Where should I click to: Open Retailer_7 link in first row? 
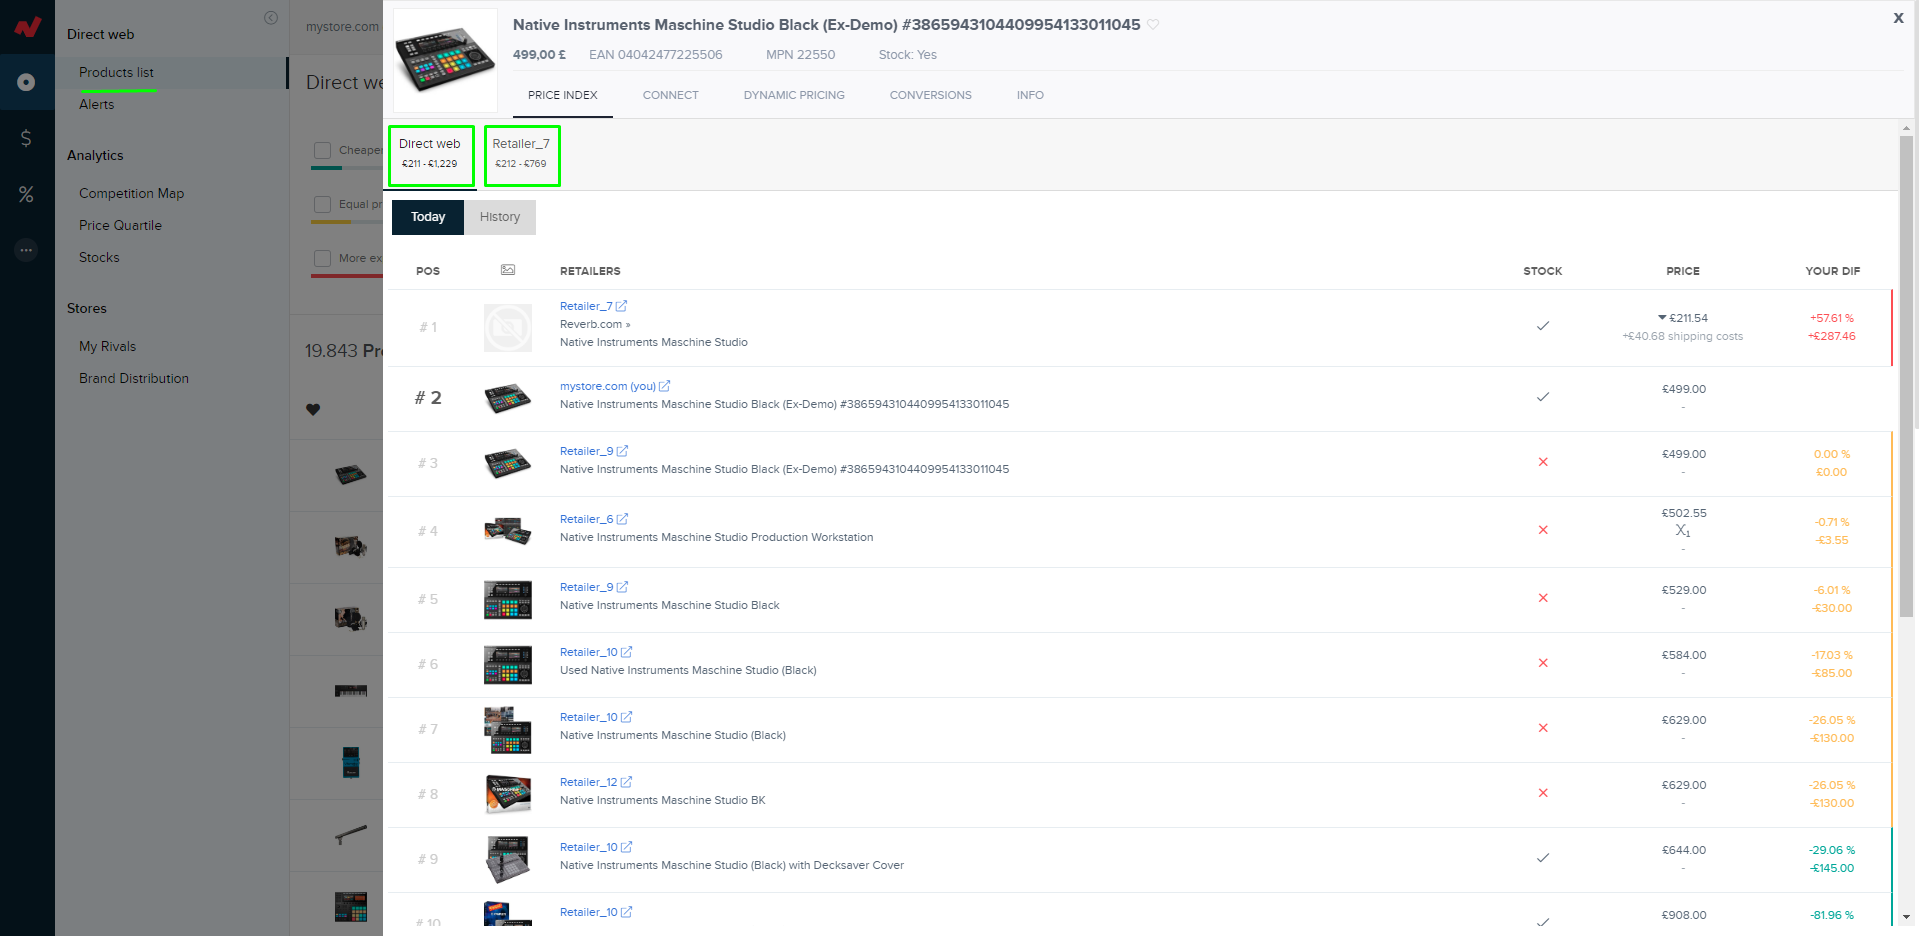point(586,306)
